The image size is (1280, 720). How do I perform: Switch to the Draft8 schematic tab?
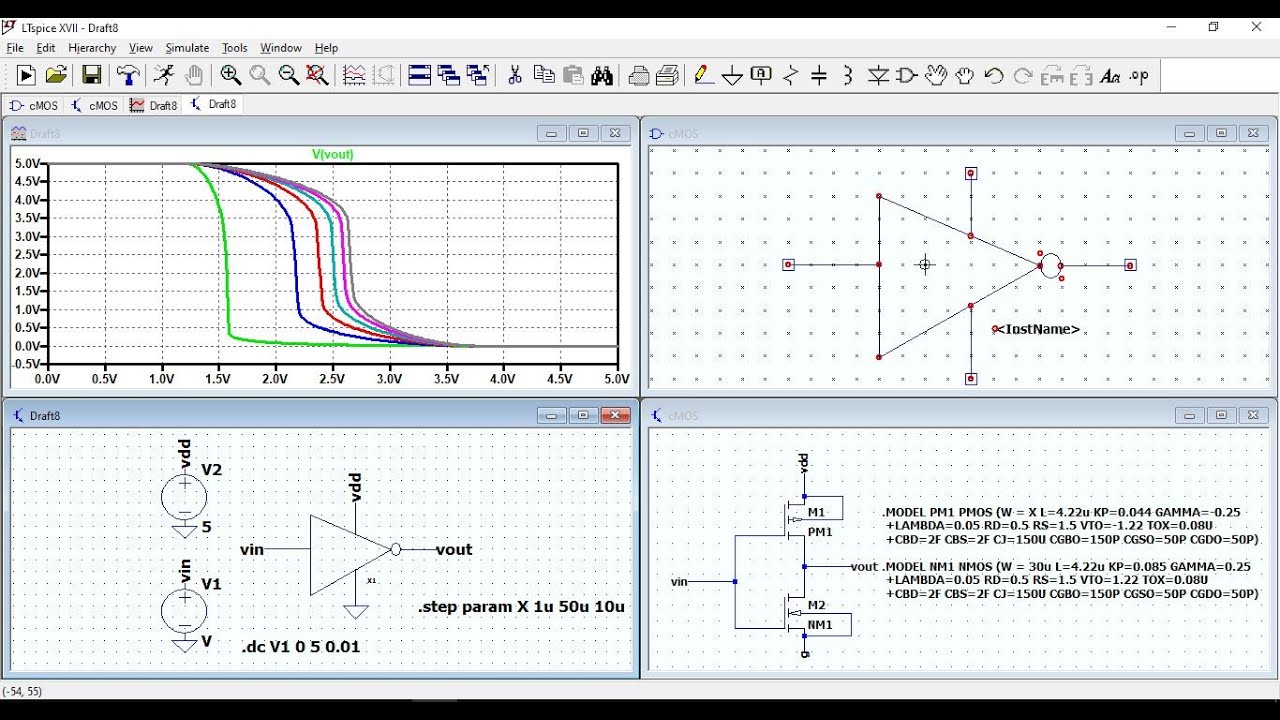(x=214, y=105)
